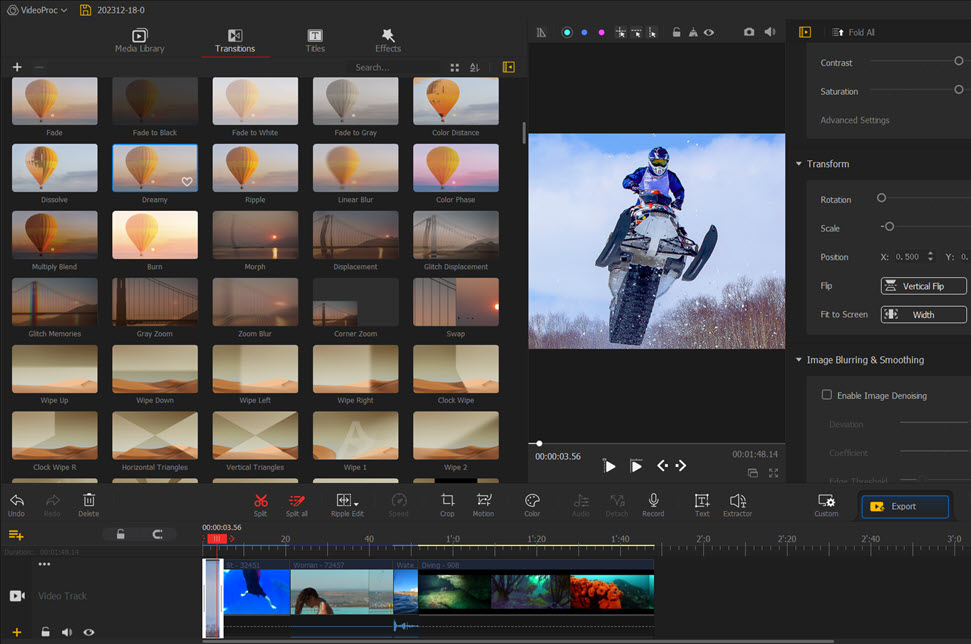Screen dimensions: 971x644
Task: Switch to the Media Library tab
Action: pyautogui.click(x=139, y=40)
